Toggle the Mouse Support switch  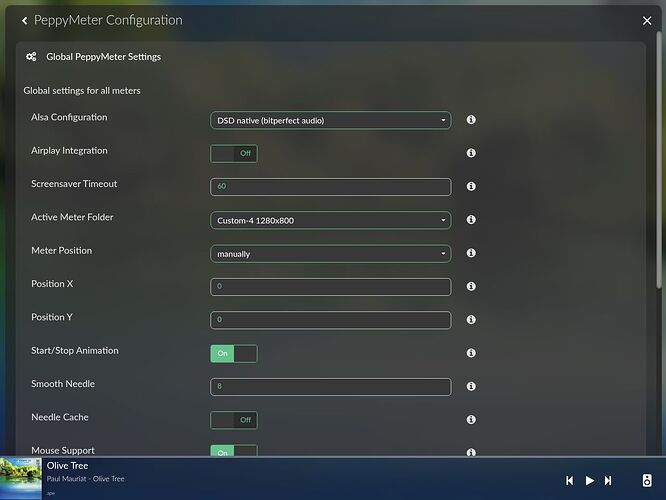[x=234, y=451]
